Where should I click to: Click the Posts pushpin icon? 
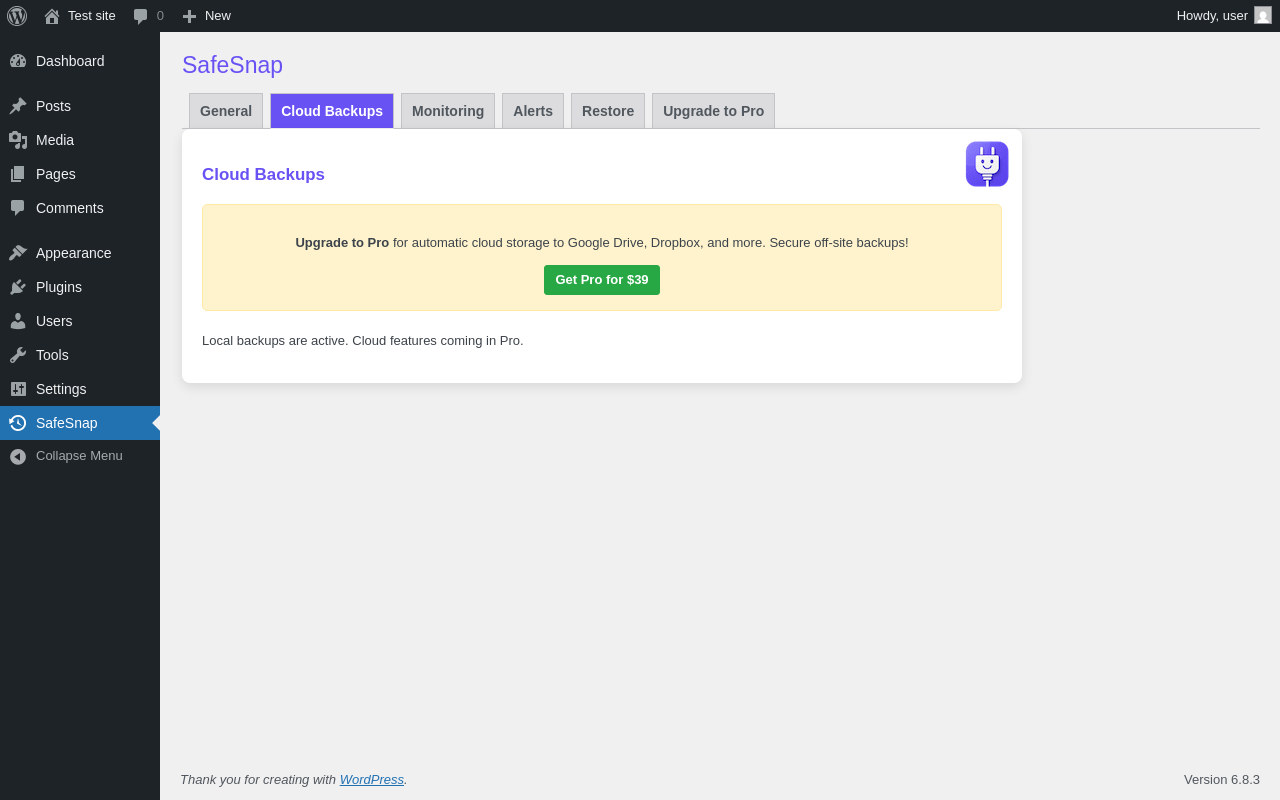pos(18,106)
